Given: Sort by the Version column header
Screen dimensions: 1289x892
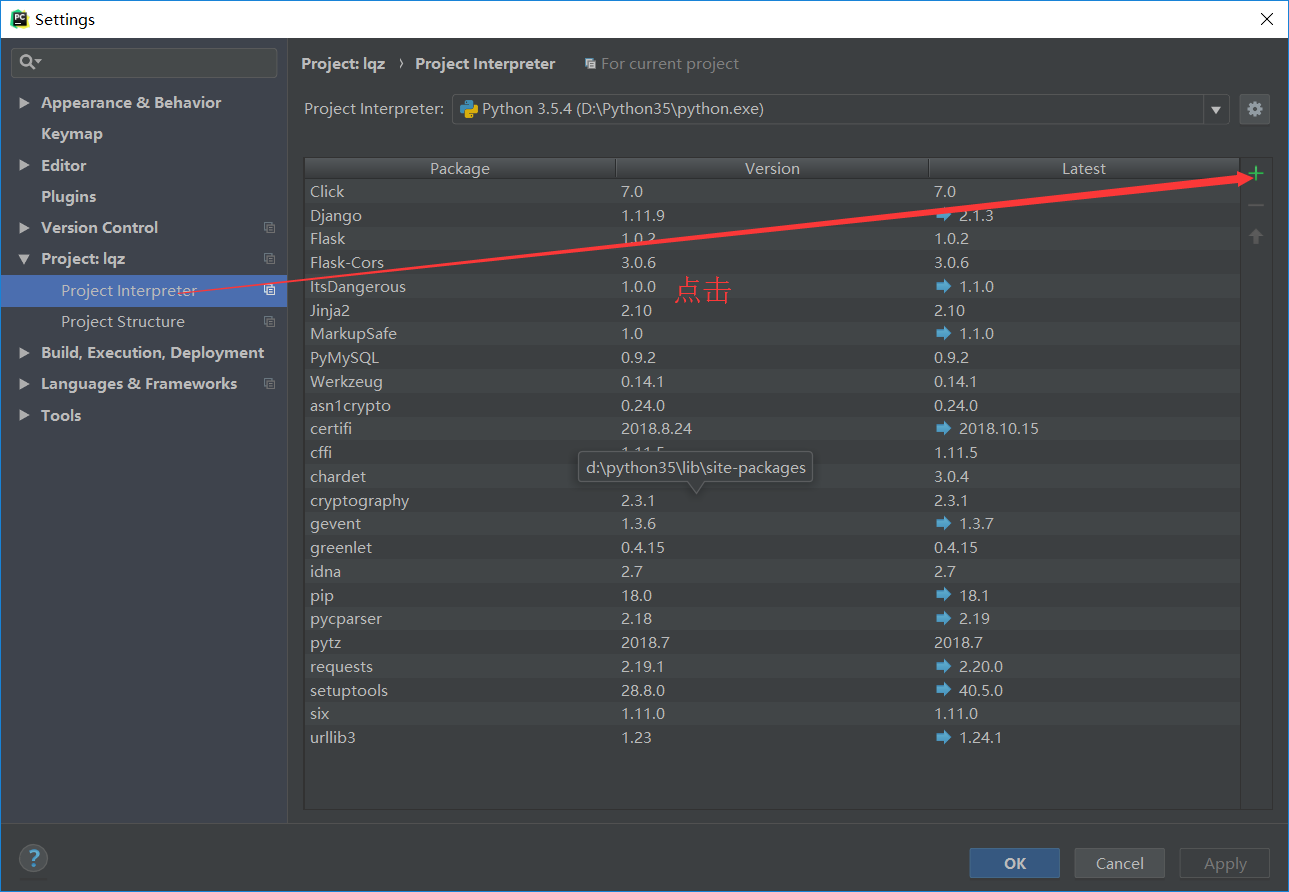Looking at the screenshot, I should coord(772,168).
